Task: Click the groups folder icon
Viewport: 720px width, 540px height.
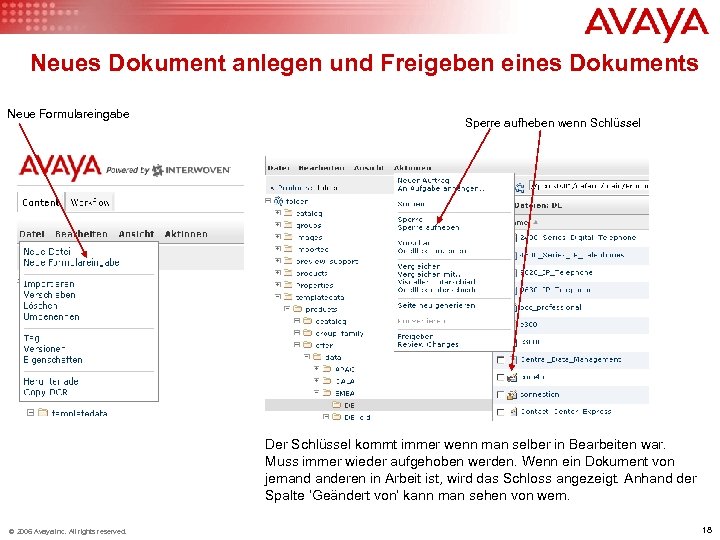Action: [288, 225]
